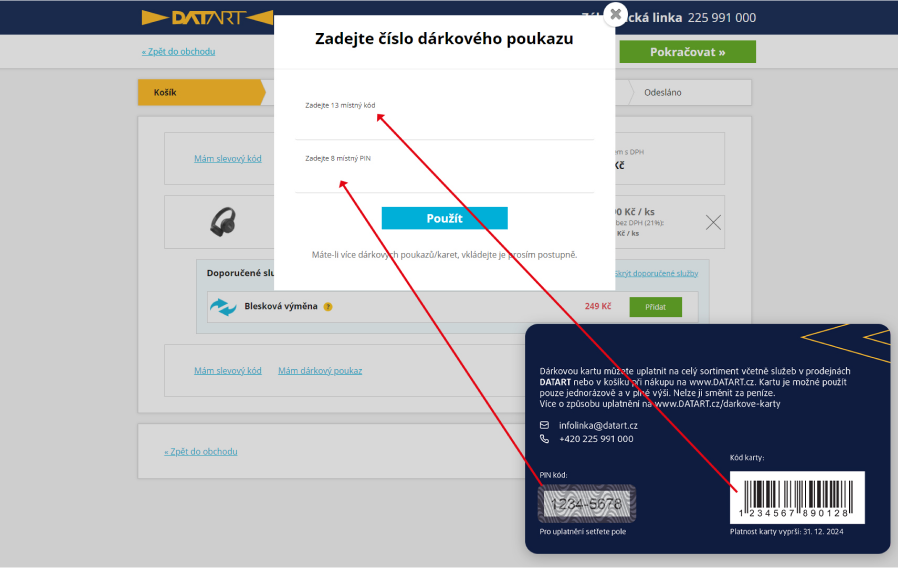Remove headphones item with X icon

[713, 222]
